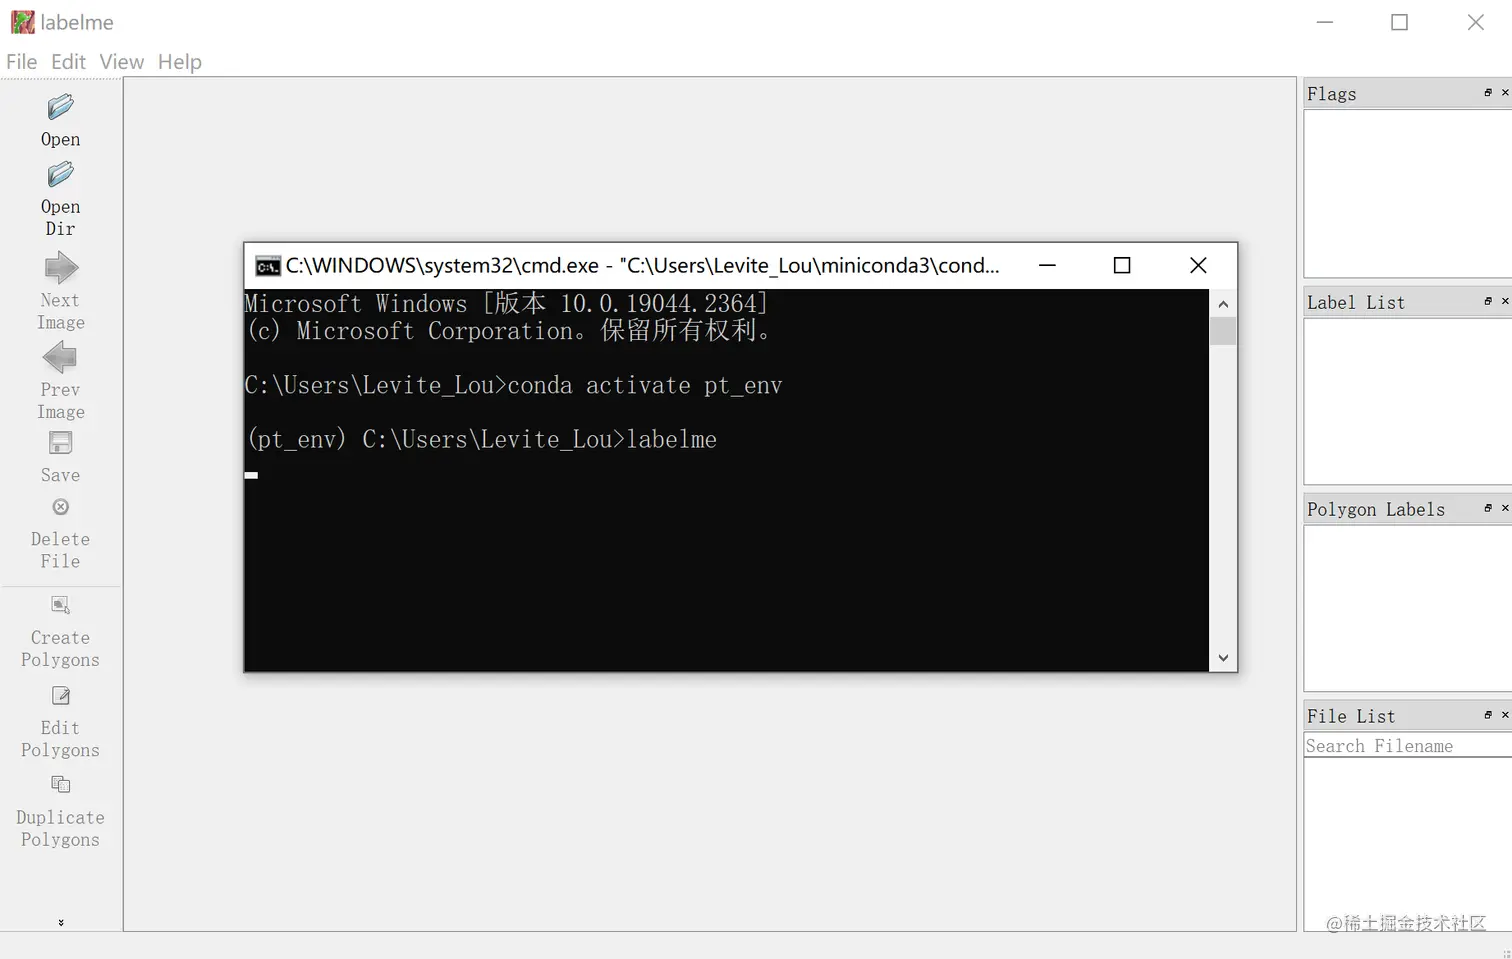The width and height of the screenshot is (1512, 959).
Task: Click the Polygon Labels panel title
Action: point(1376,509)
